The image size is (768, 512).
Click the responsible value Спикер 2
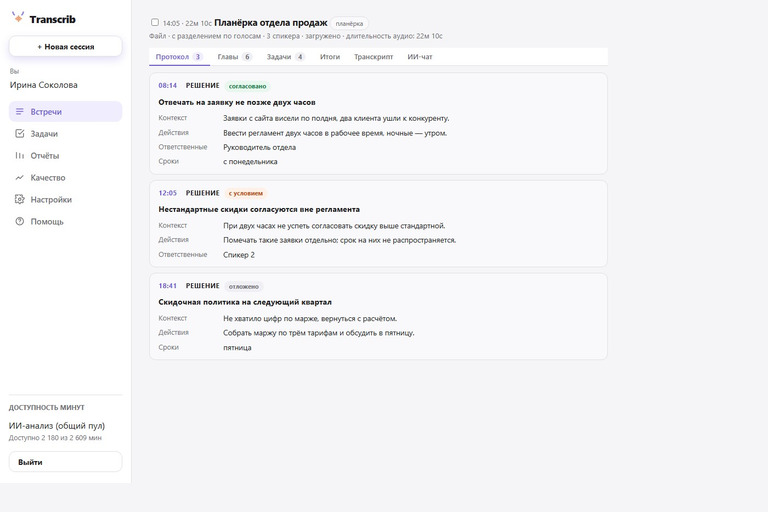[x=239, y=255]
